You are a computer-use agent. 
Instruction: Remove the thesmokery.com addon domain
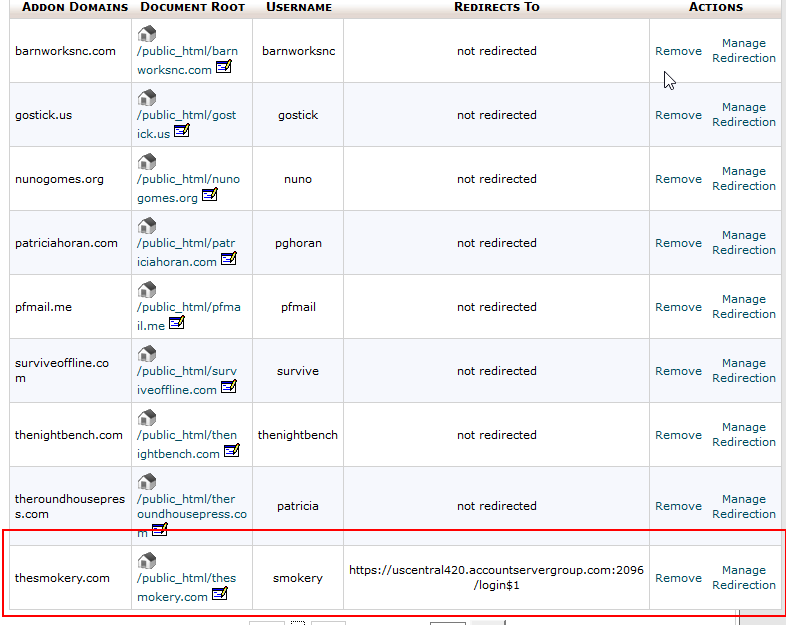(x=678, y=578)
